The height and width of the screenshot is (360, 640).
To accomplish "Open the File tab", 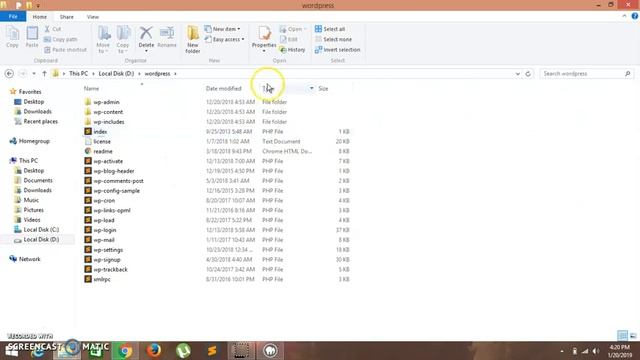I will [13, 17].
